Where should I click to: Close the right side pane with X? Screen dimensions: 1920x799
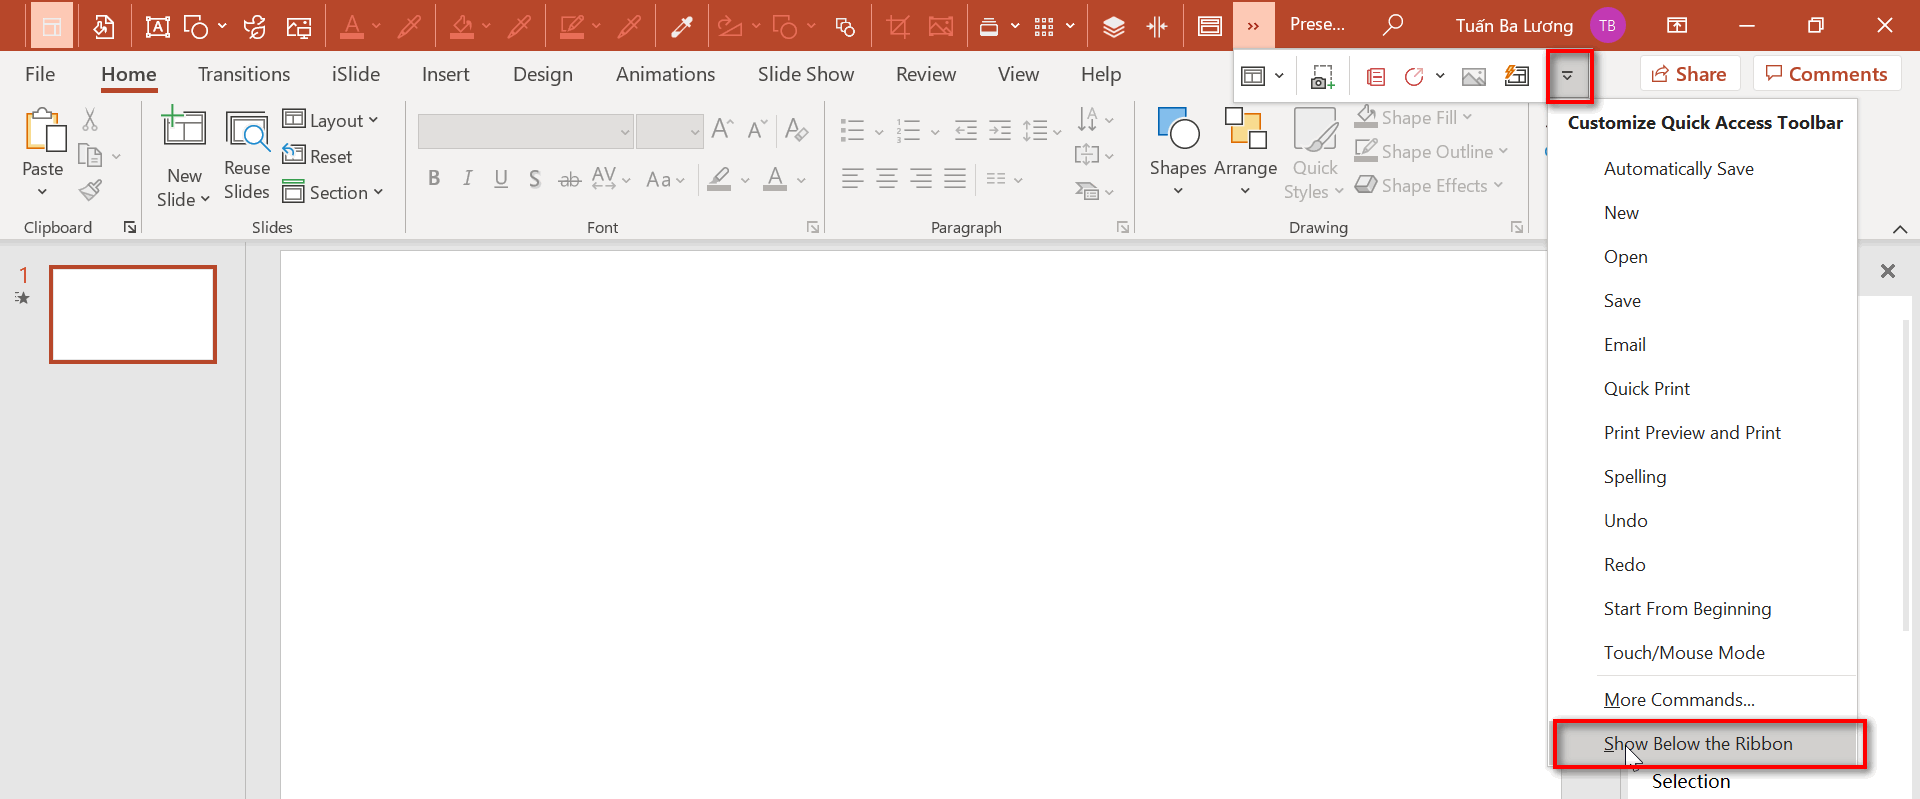(x=1888, y=271)
